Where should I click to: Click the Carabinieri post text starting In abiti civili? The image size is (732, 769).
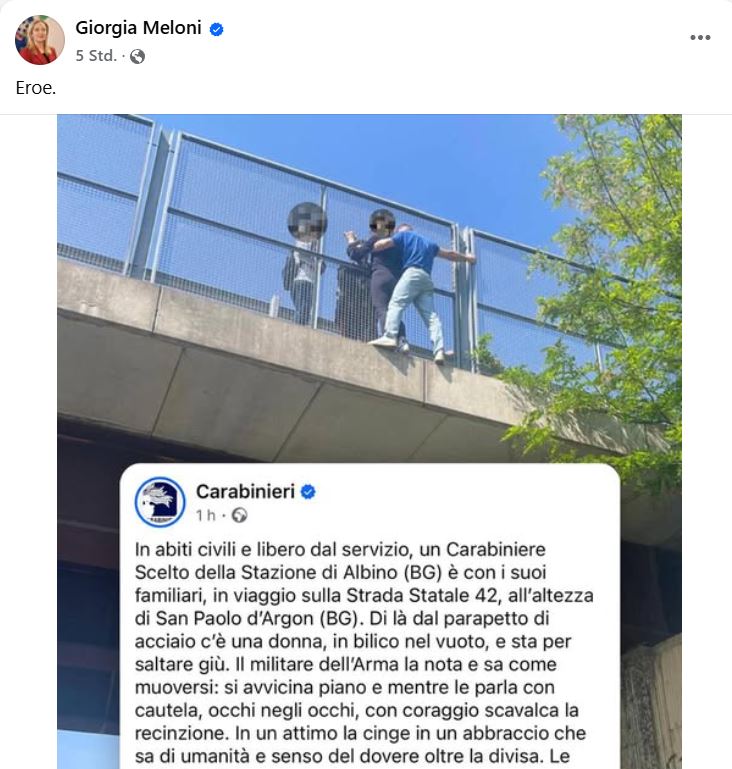coord(364,653)
